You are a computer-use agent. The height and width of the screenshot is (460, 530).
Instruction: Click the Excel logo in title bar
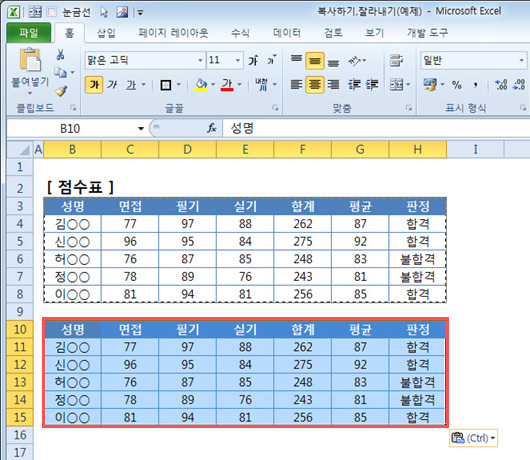click(x=14, y=12)
